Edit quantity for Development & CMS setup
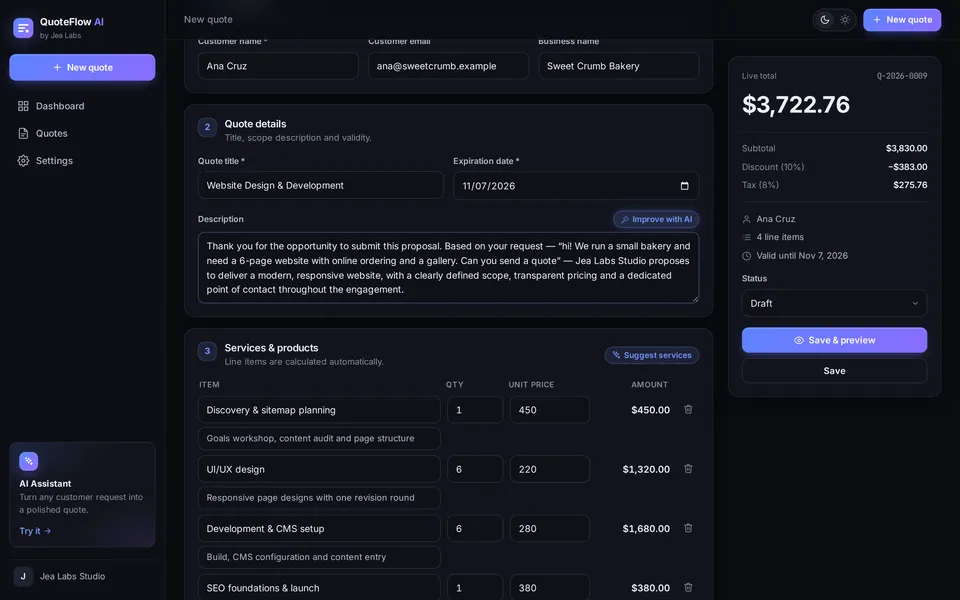The image size is (960, 600). tap(475, 528)
